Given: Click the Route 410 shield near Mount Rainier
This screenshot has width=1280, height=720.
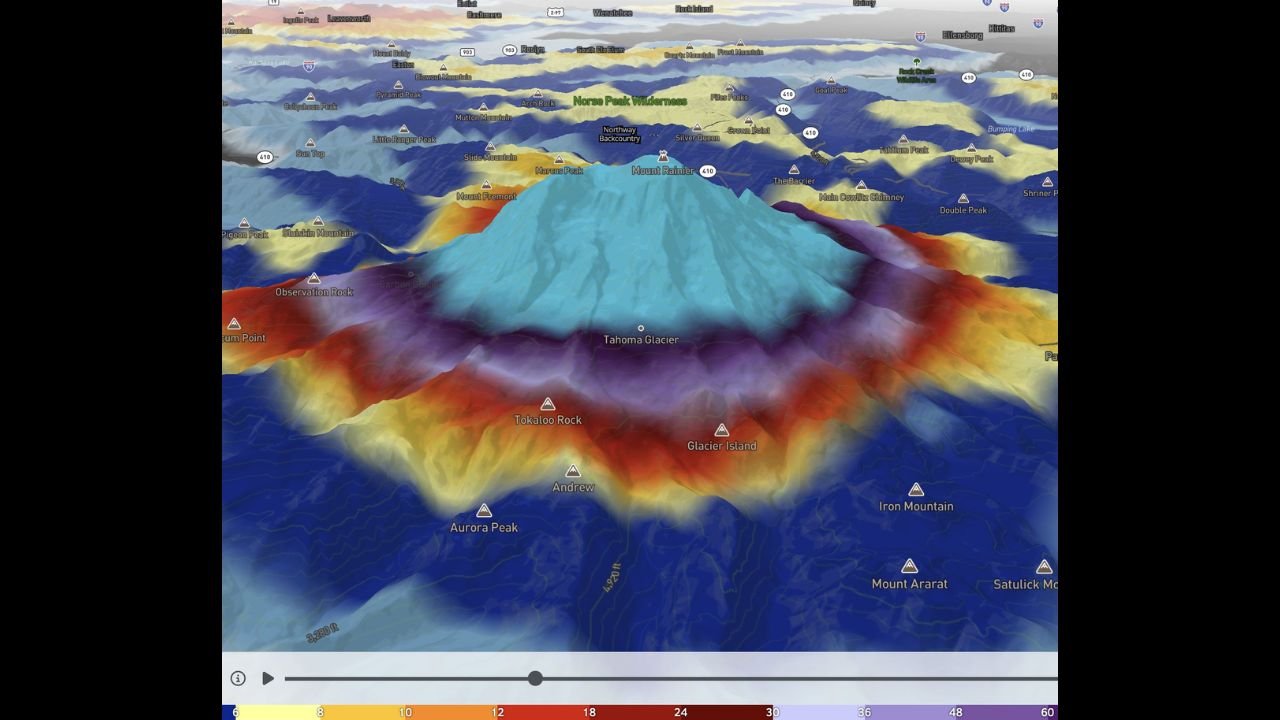Looking at the screenshot, I should (x=708, y=171).
